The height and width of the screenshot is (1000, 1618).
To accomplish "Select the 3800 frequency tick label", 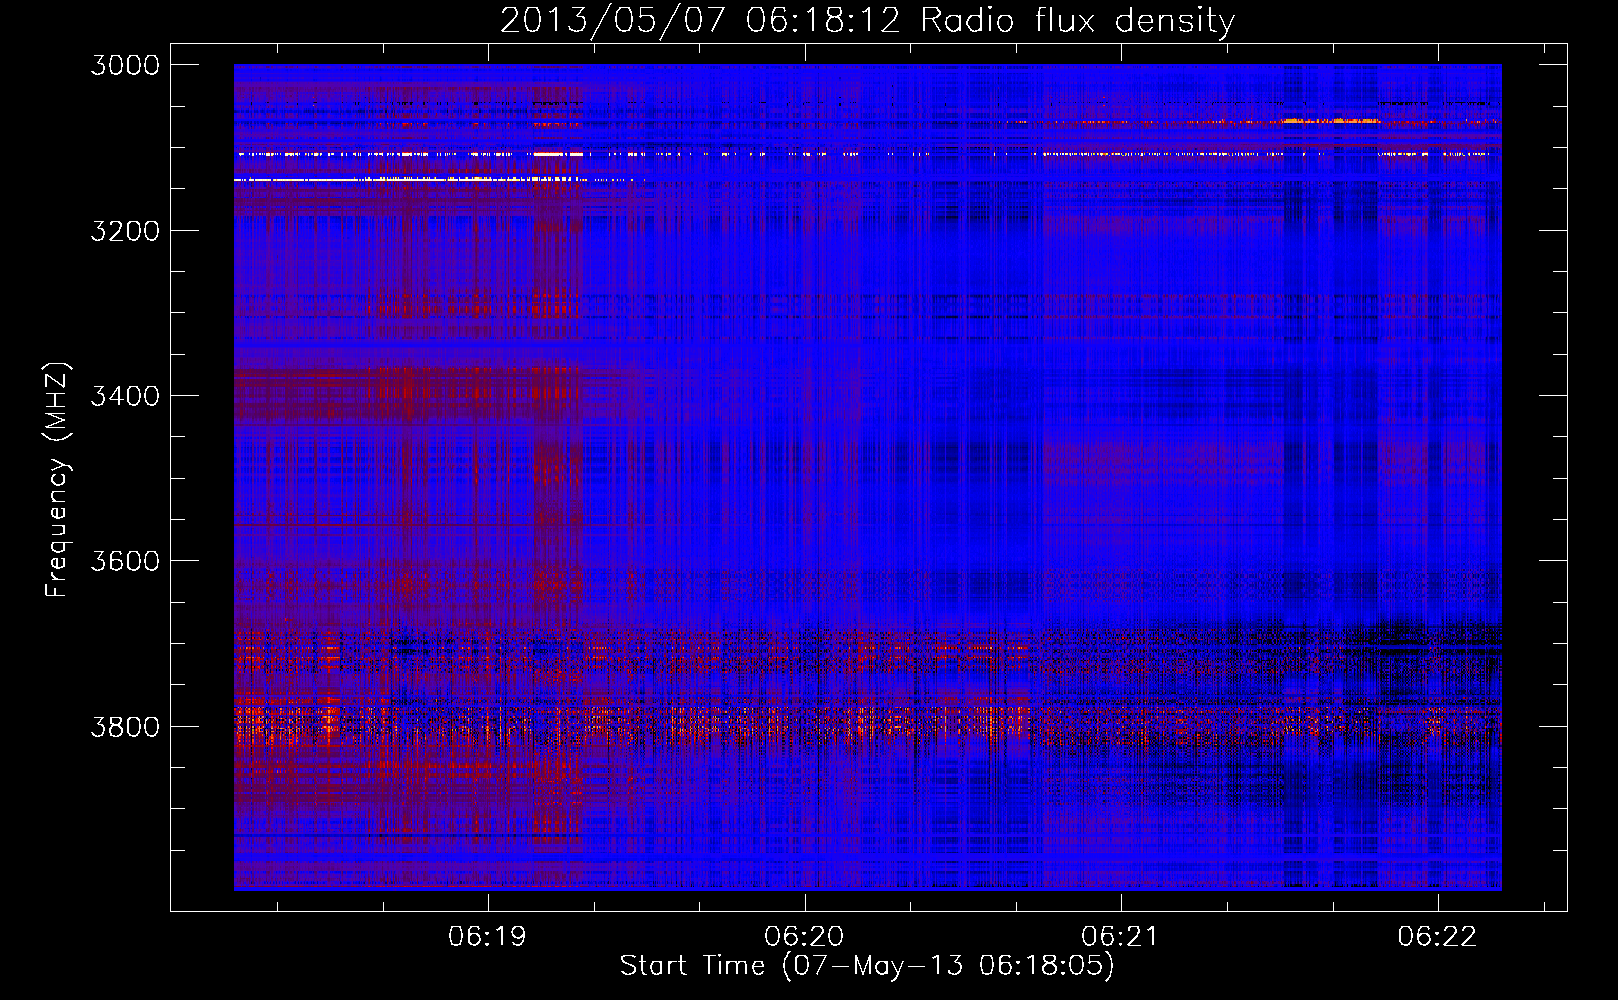I will 125,726.
